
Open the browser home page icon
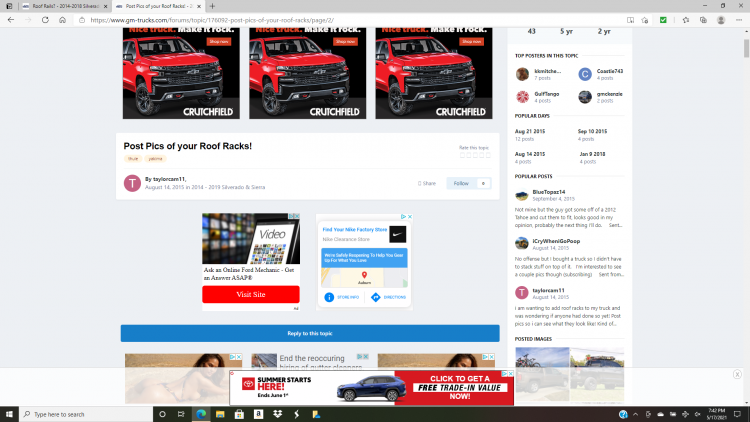tap(63, 20)
